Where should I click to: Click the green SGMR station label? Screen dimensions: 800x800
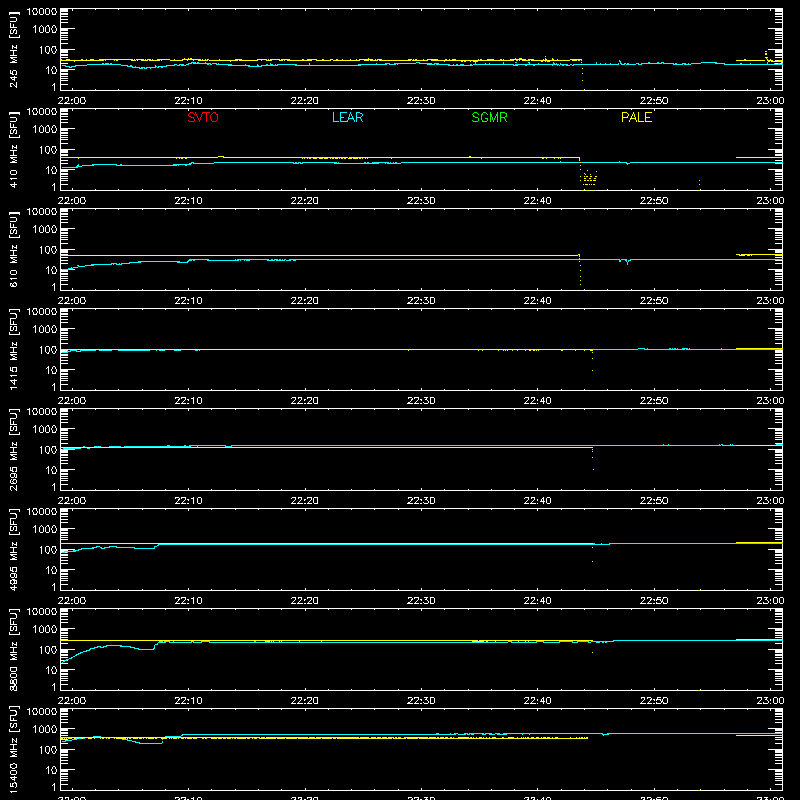click(489, 117)
